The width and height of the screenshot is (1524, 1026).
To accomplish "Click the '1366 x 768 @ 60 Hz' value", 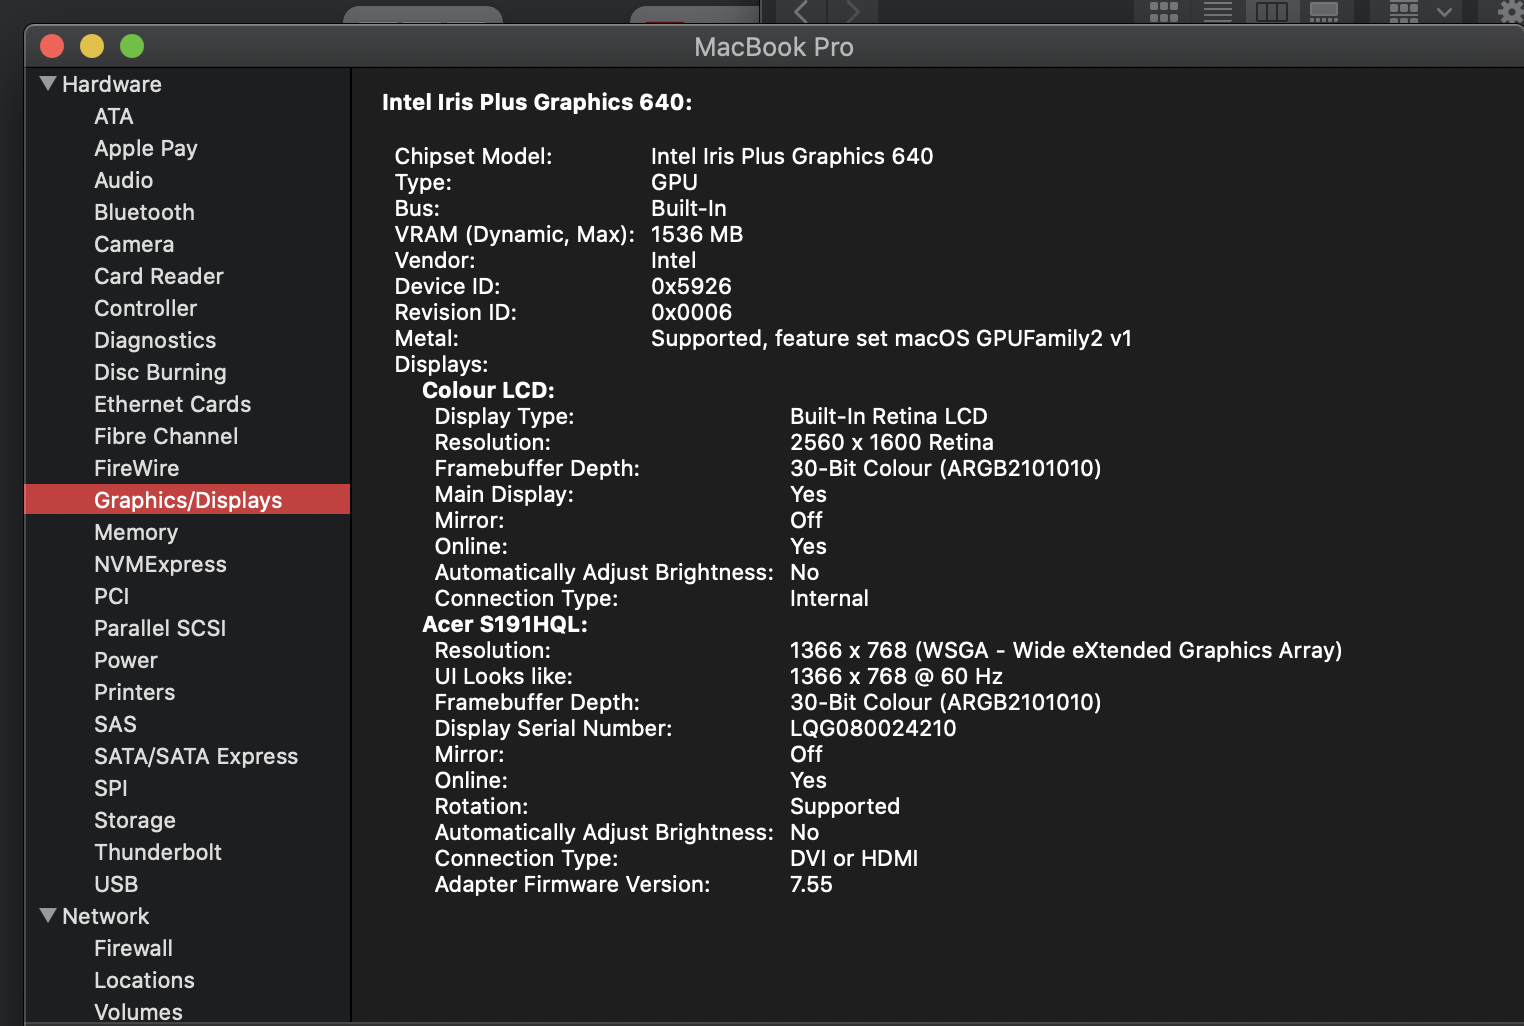I will [x=897, y=676].
